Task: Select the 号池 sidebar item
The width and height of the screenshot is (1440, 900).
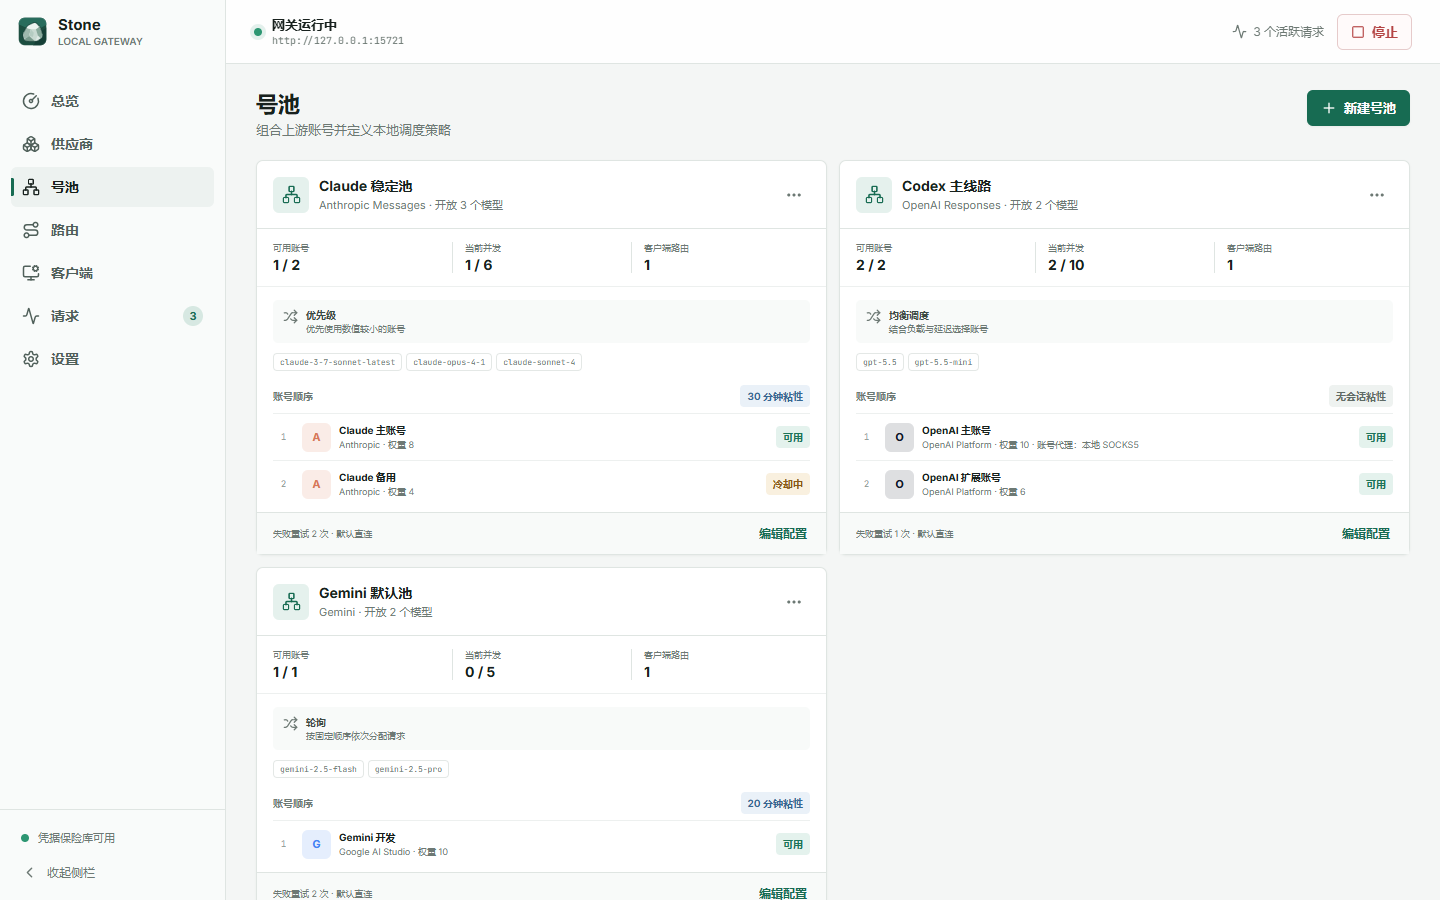Action: coord(112,187)
